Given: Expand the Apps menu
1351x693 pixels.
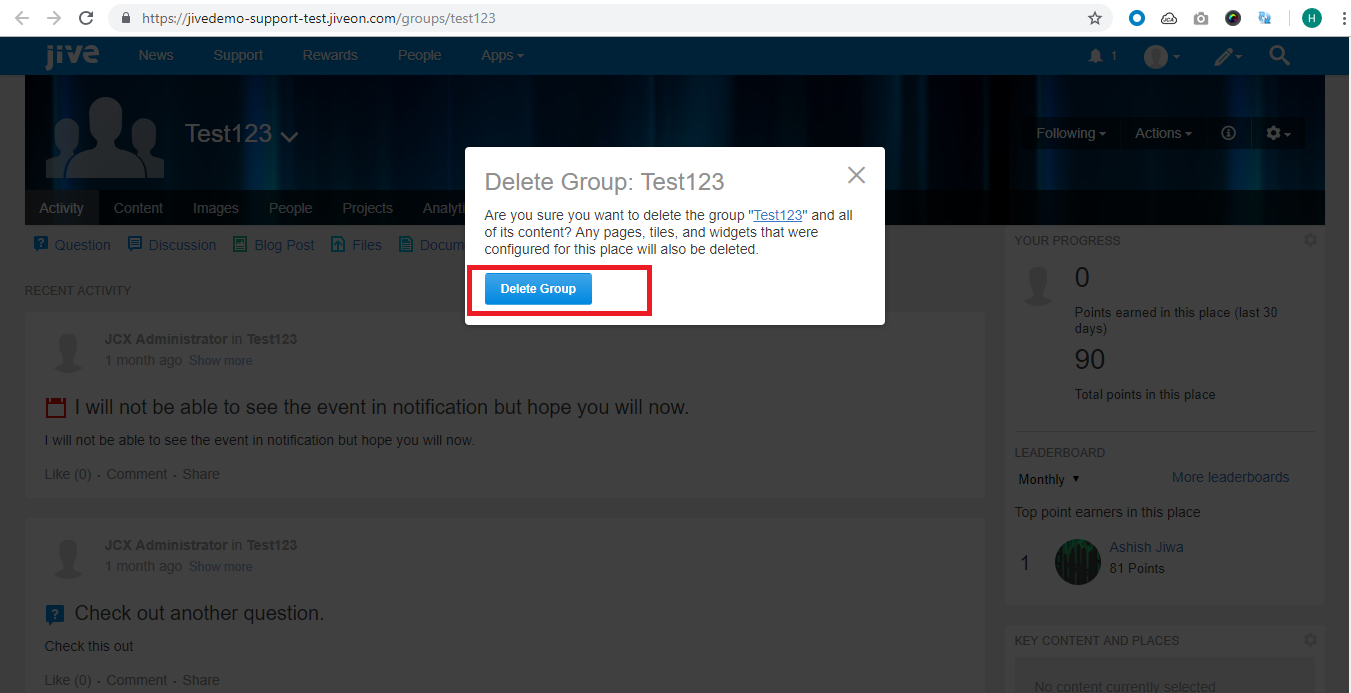Looking at the screenshot, I should 502,55.
